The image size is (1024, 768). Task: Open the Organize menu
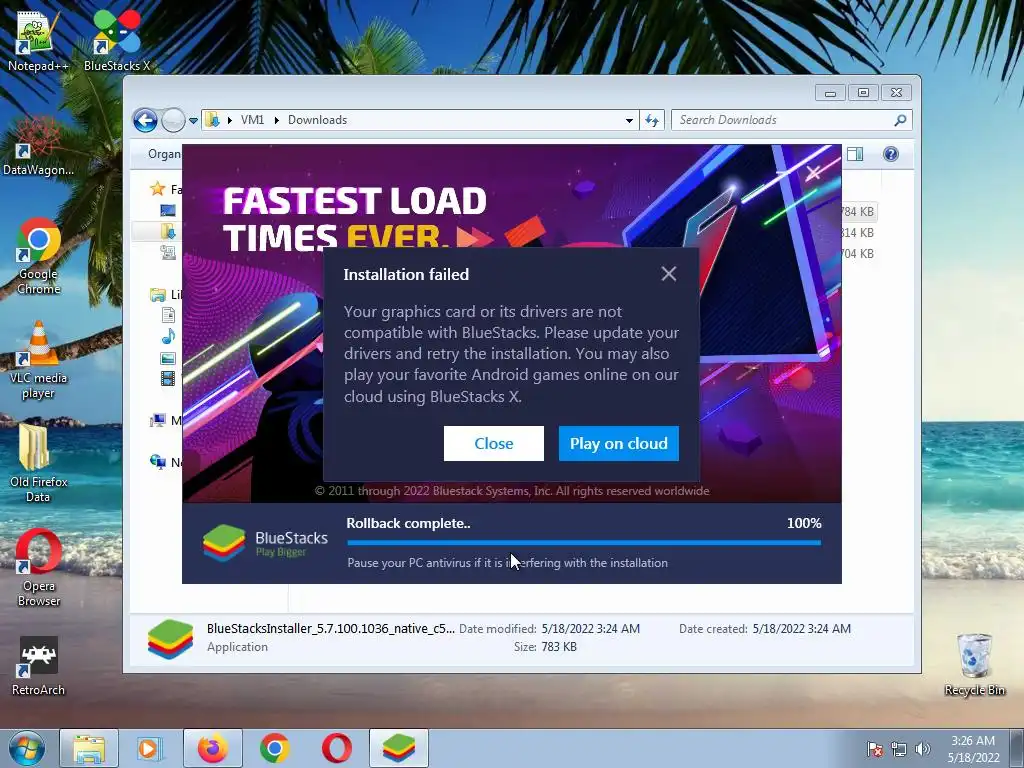(164, 154)
